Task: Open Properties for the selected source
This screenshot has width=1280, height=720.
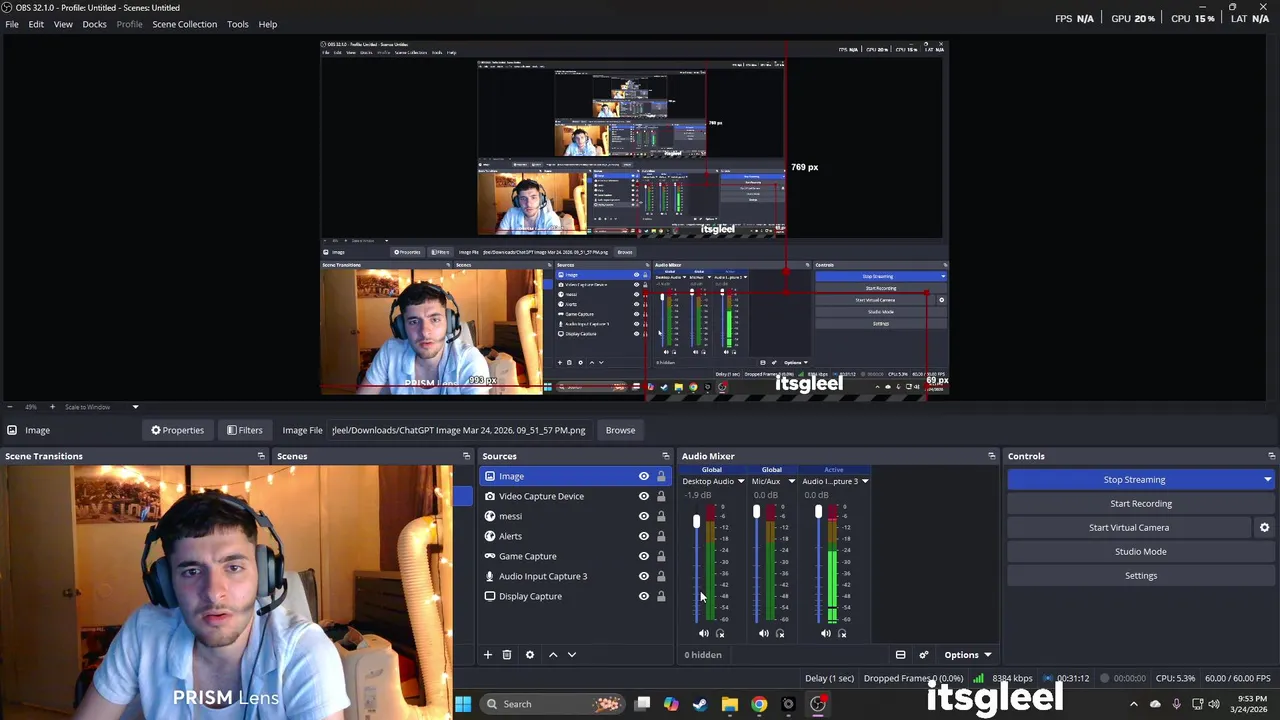Action: [178, 430]
